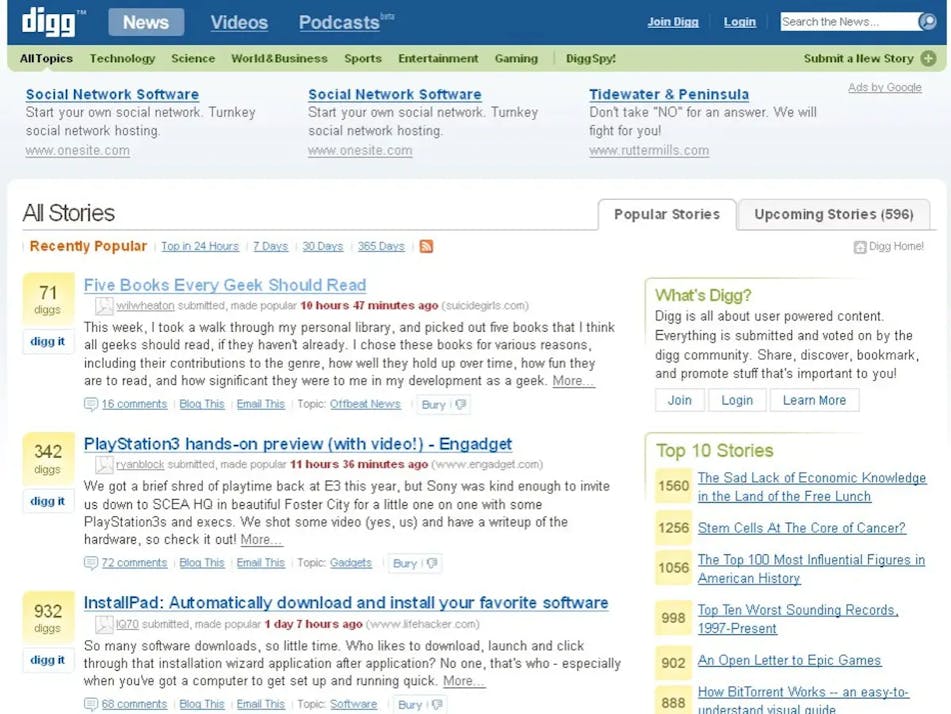
Task: Click Email This under PlayStation3 story
Action: coord(260,564)
